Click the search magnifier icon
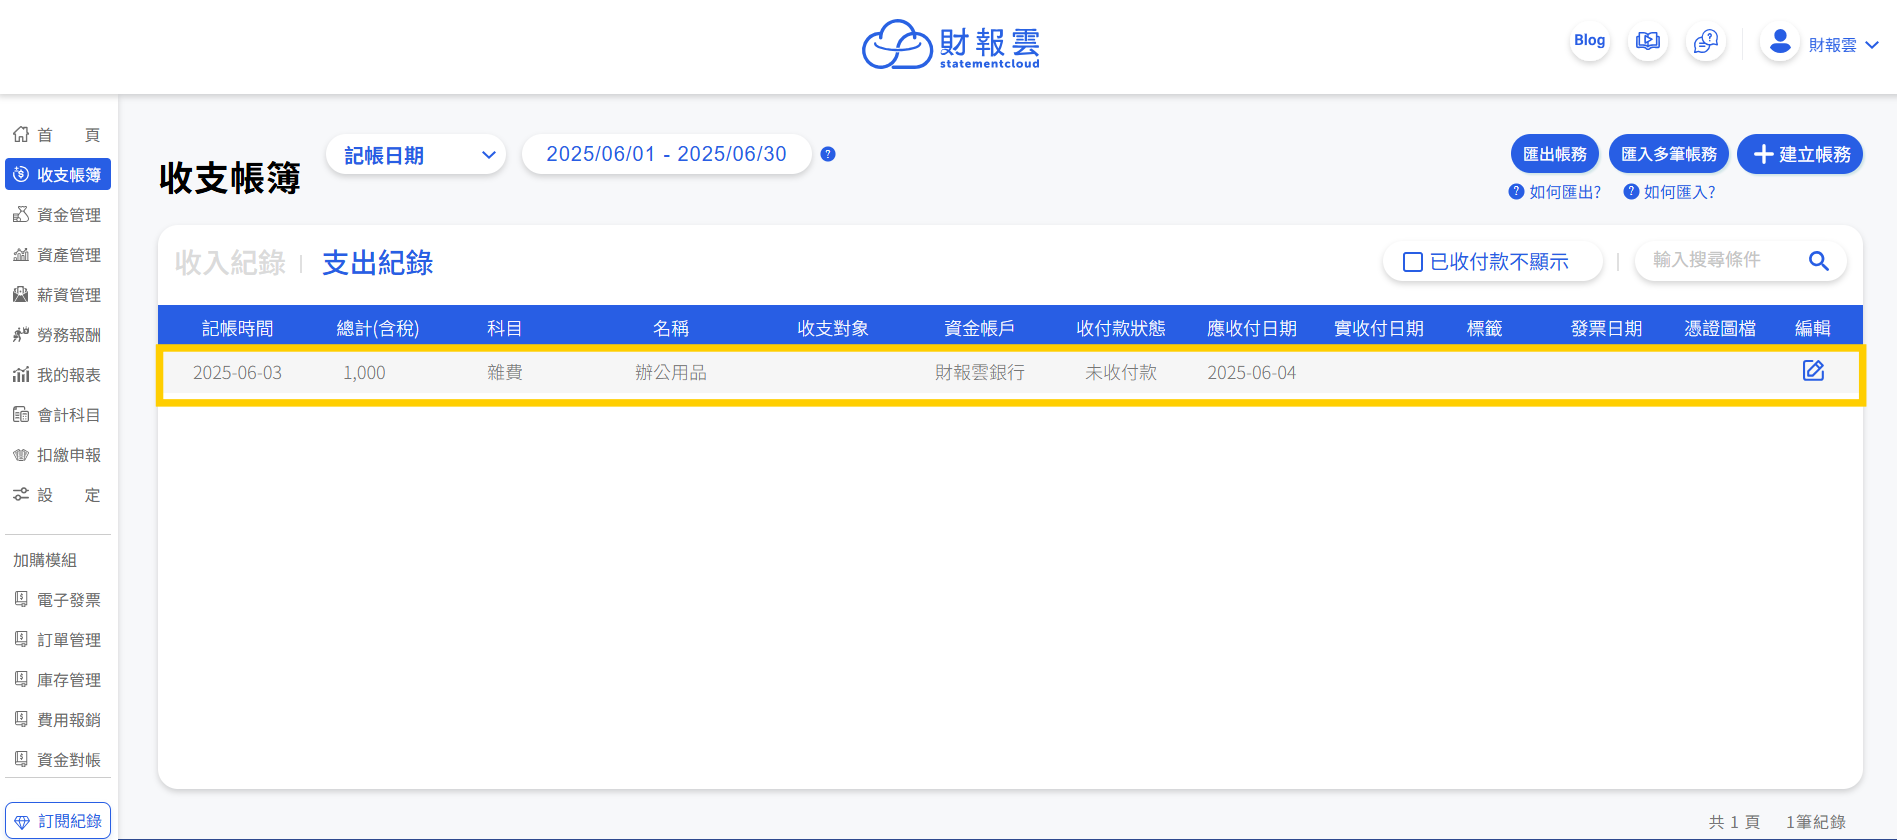Viewport: 1897px width, 840px height. [x=1818, y=261]
